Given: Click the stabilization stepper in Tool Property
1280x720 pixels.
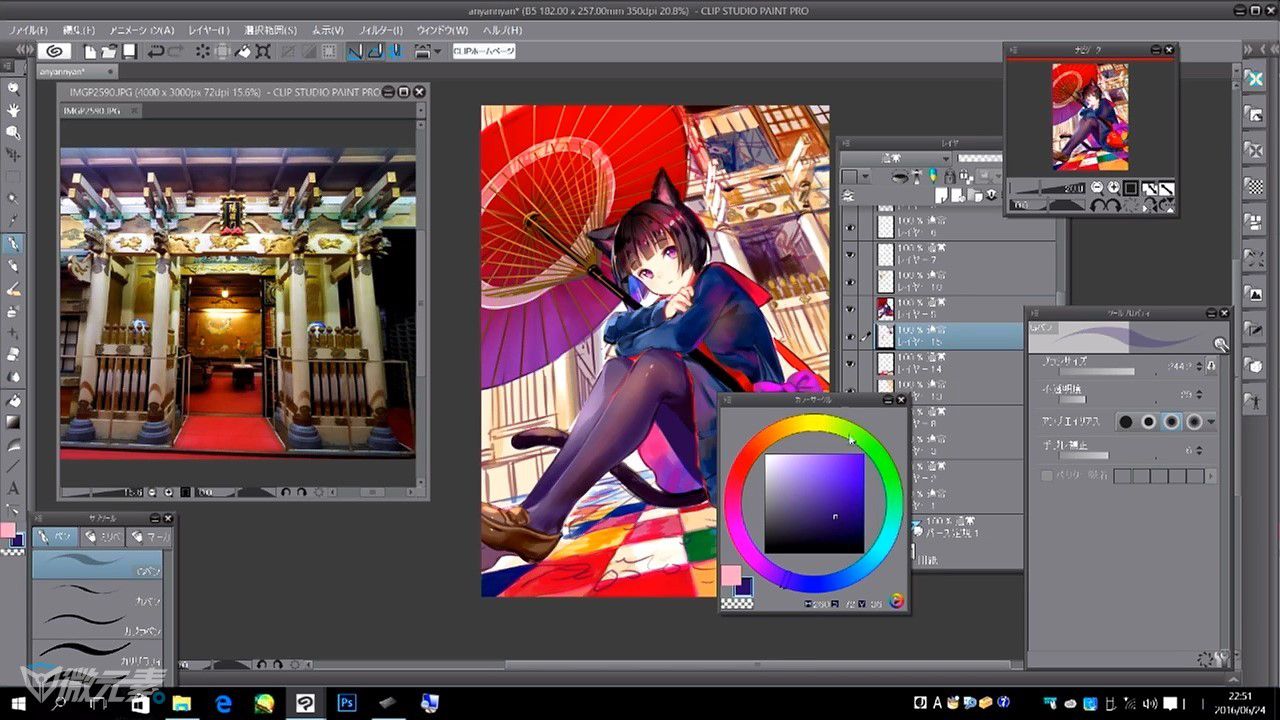Looking at the screenshot, I should click(x=1199, y=450).
